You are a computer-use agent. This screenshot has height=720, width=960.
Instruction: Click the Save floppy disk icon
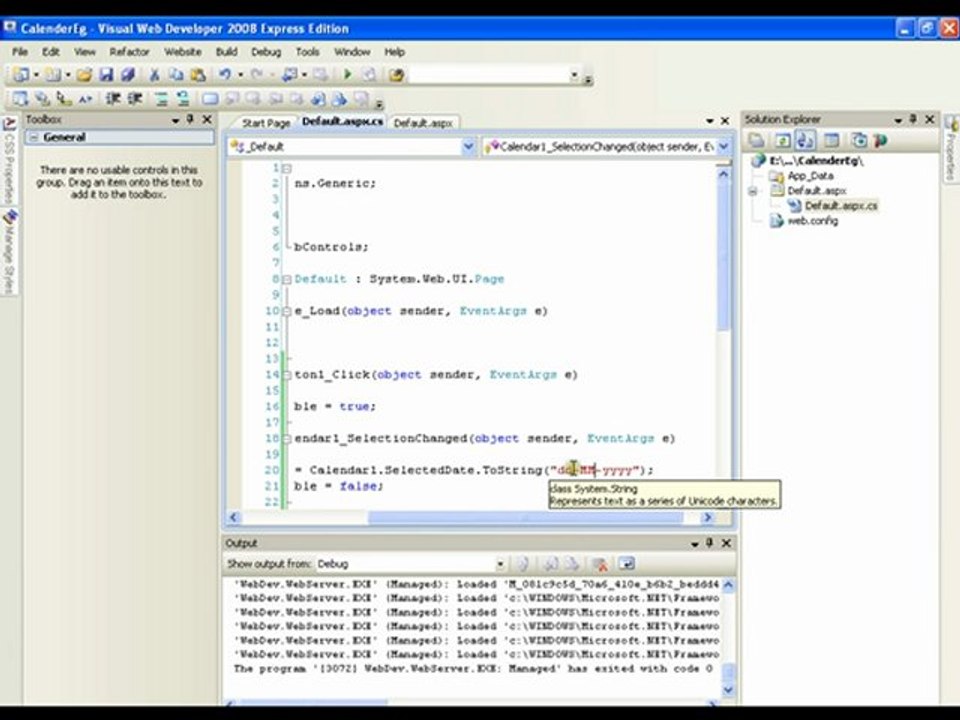(x=106, y=75)
